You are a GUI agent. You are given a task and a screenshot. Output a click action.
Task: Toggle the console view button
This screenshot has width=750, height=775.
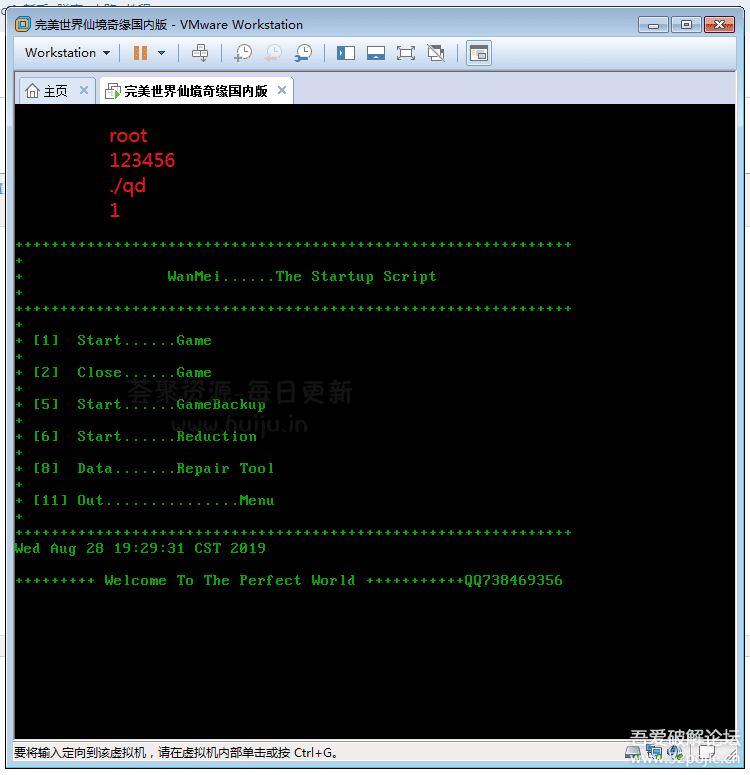(x=479, y=53)
